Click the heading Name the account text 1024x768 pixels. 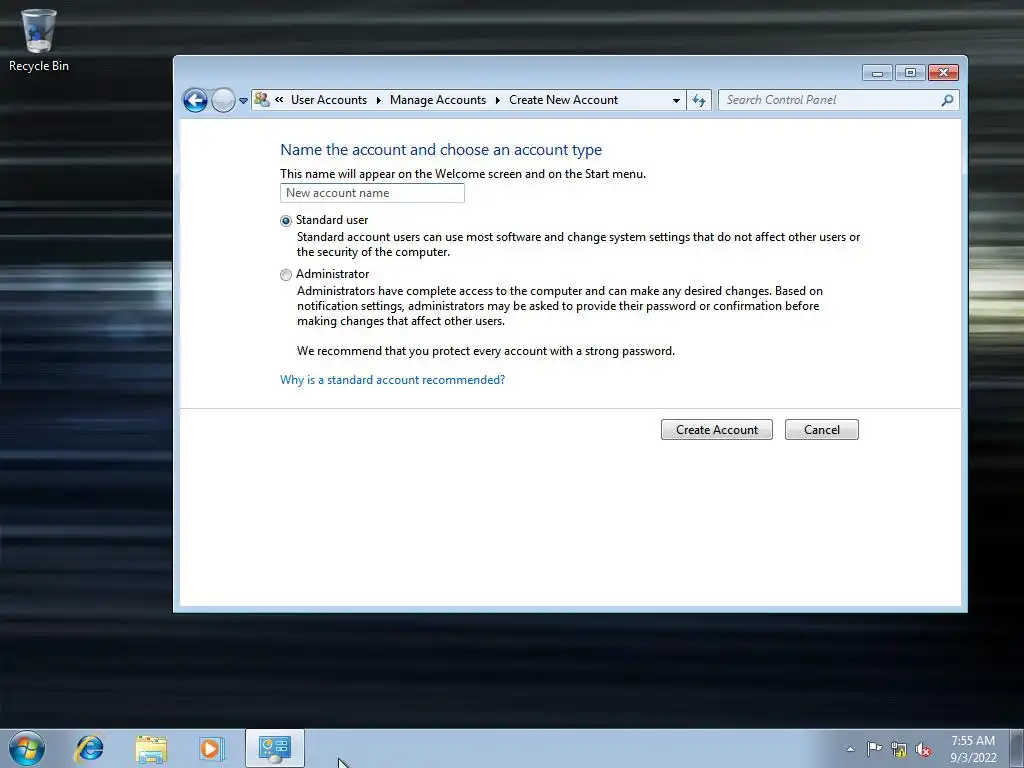(441, 150)
